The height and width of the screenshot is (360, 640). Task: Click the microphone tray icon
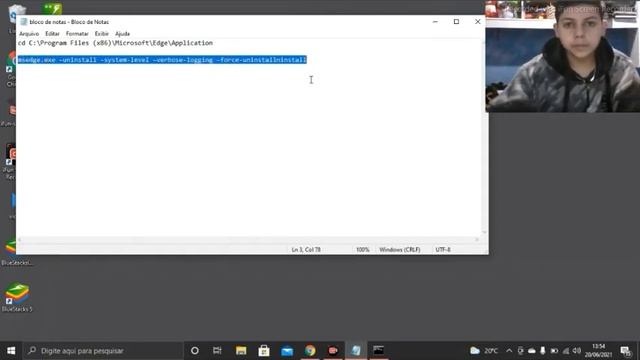coord(542,351)
